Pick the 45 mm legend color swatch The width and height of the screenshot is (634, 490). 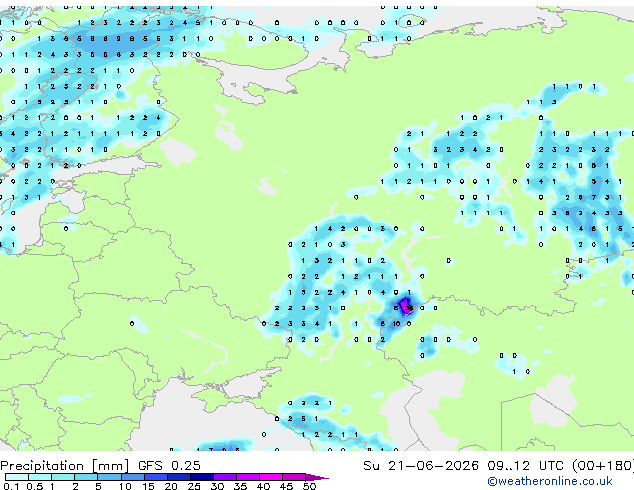coord(294,477)
